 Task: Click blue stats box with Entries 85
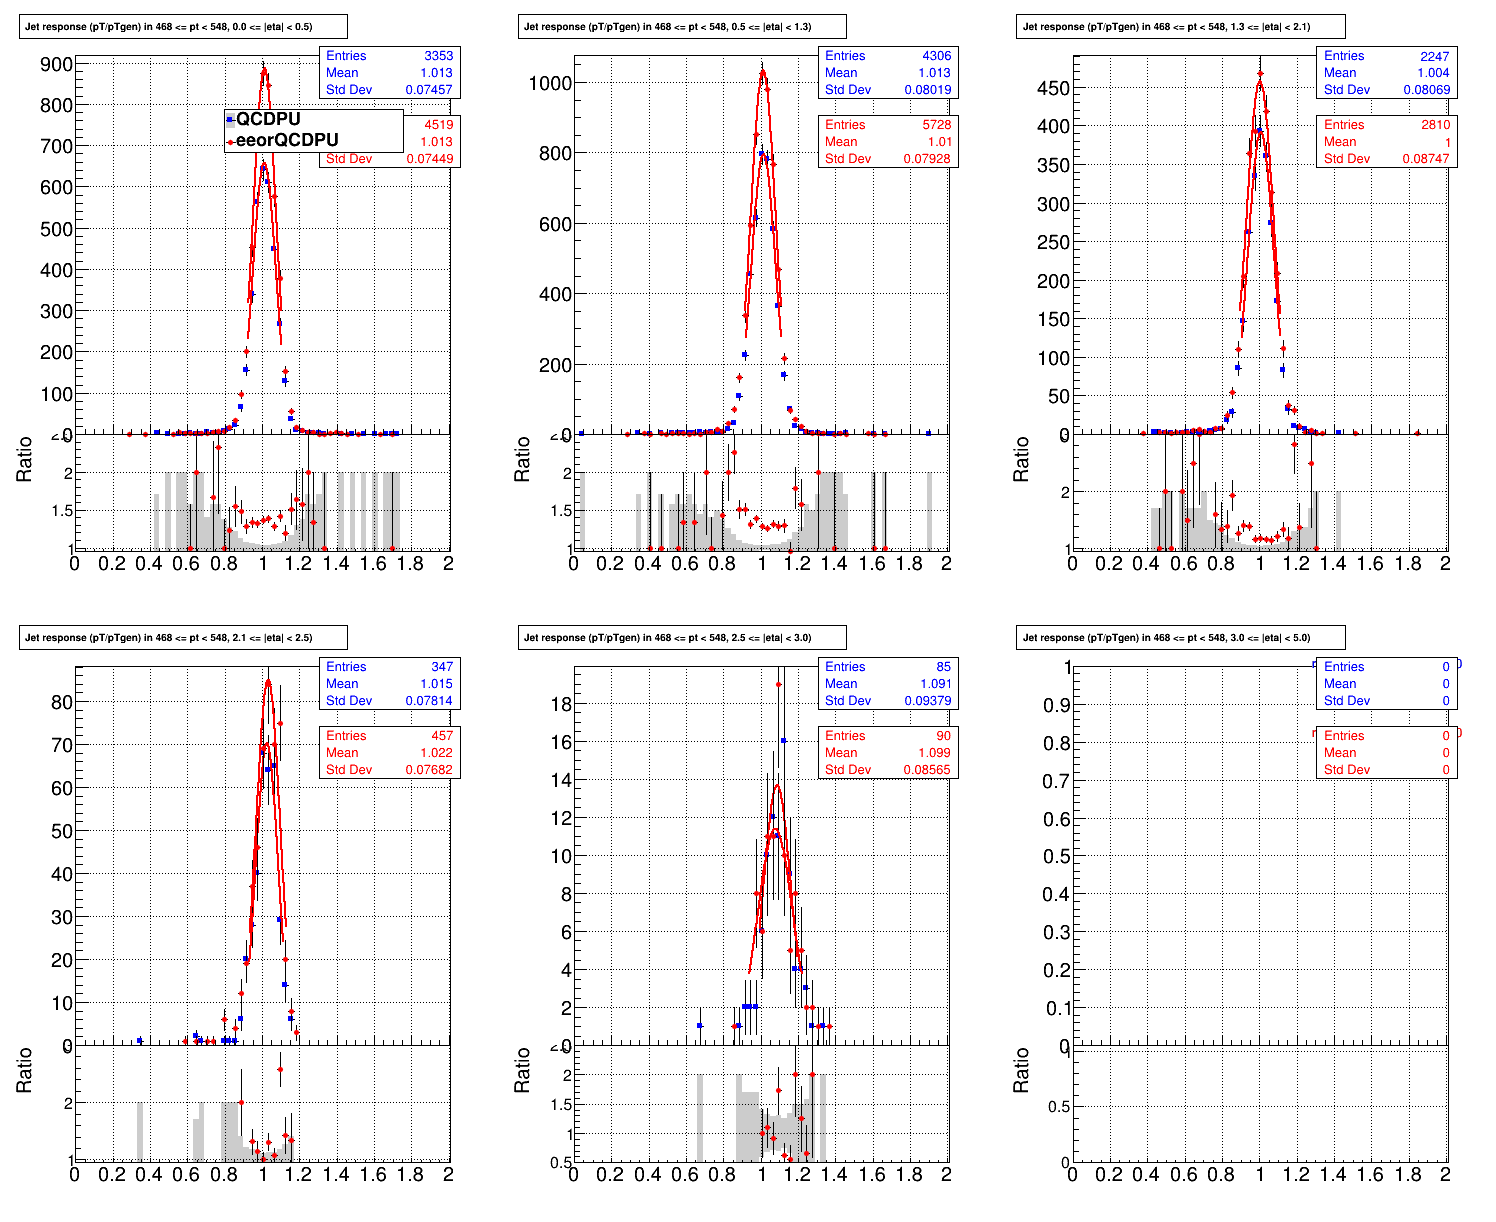point(888,684)
